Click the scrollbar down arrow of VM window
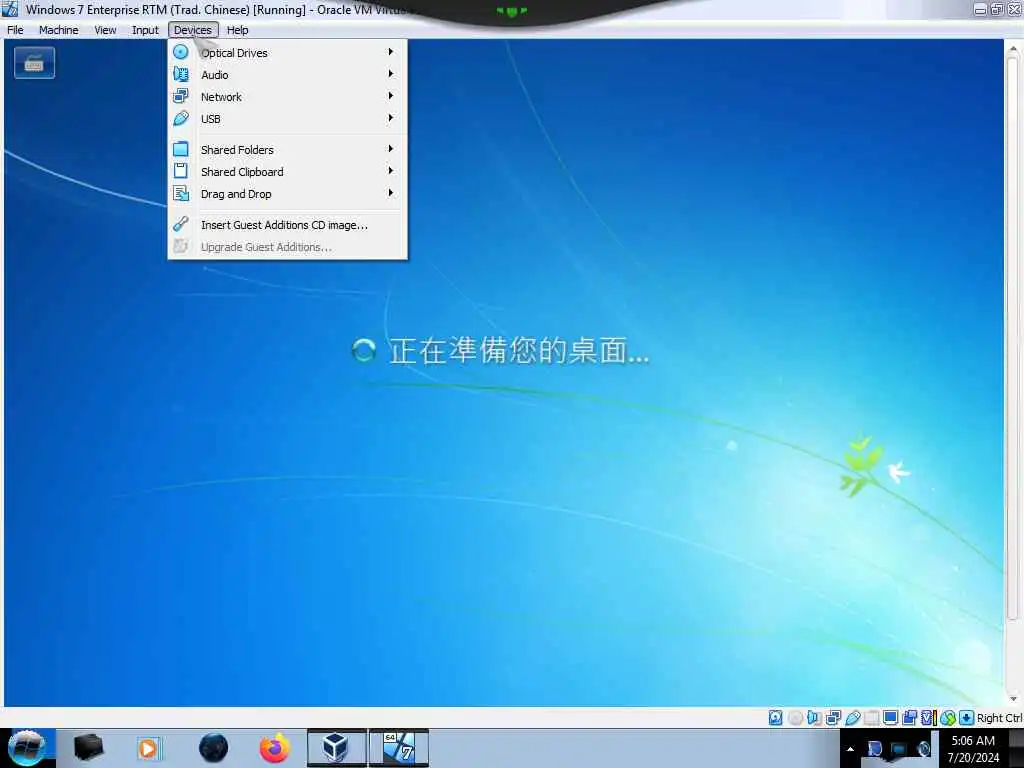1024x768 pixels. click(1013, 699)
